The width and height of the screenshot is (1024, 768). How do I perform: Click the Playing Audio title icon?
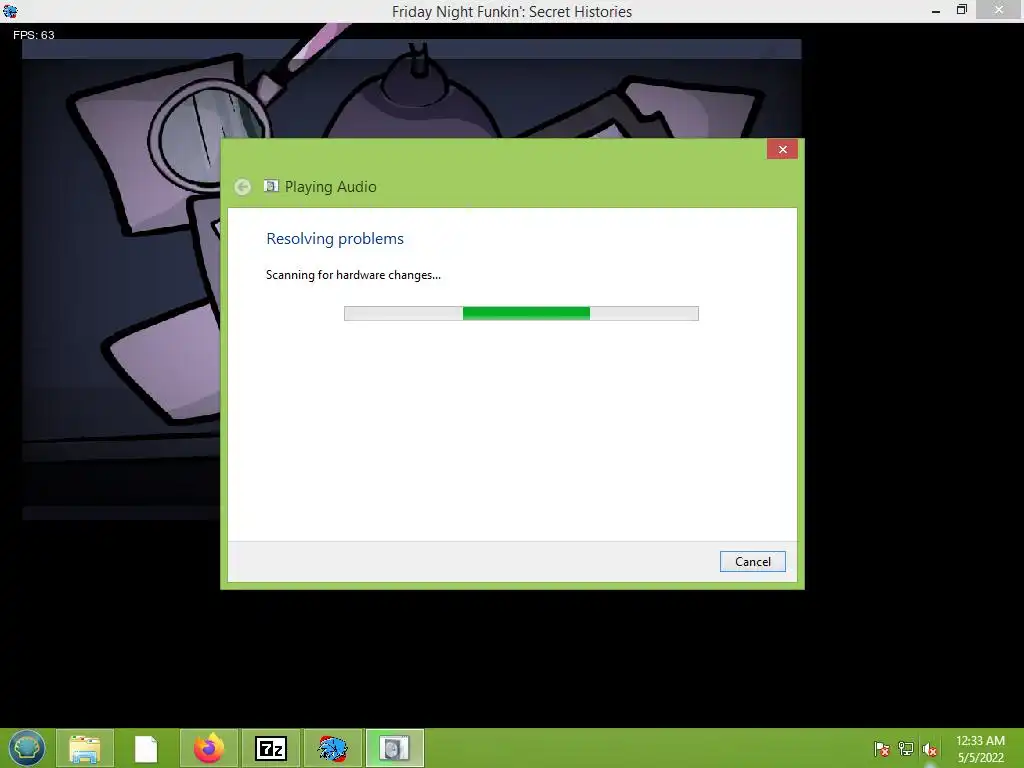(271, 186)
